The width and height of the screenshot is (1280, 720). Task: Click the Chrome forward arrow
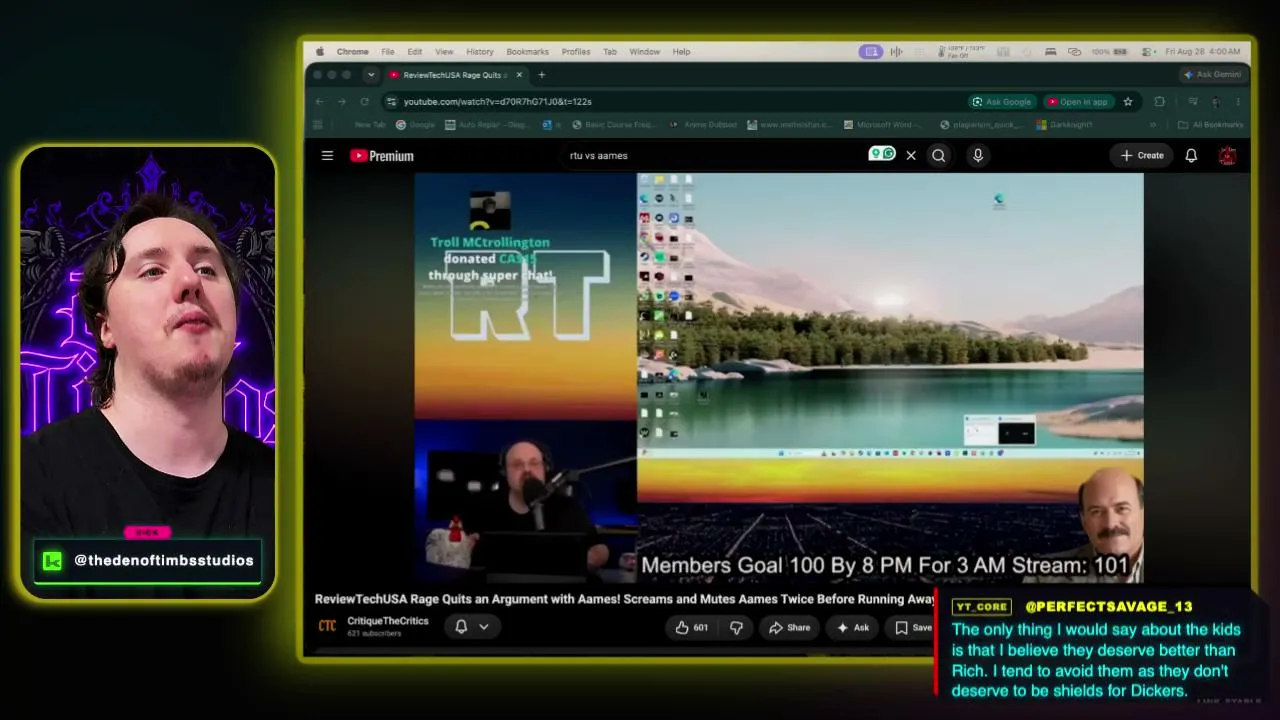342,101
